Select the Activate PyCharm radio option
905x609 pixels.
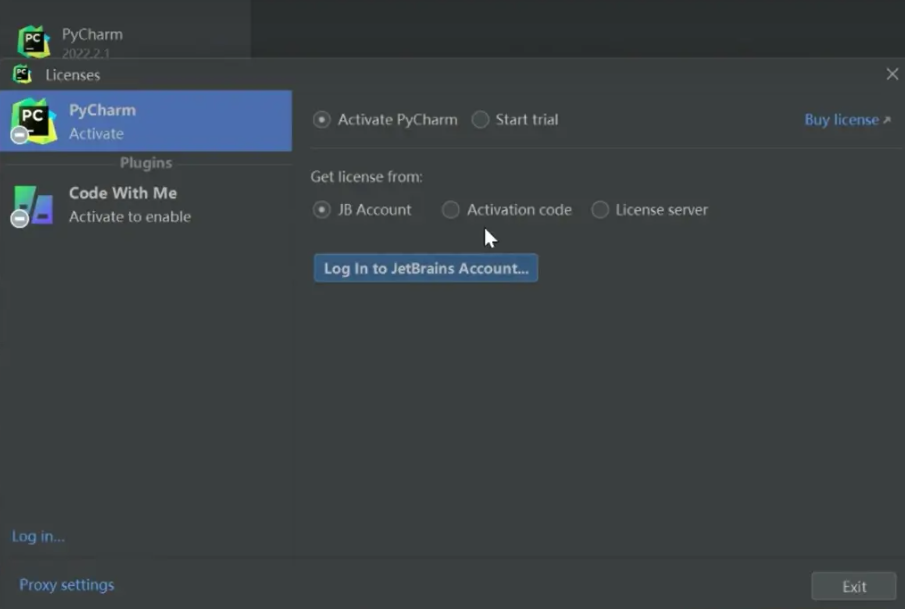click(x=322, y=120)
